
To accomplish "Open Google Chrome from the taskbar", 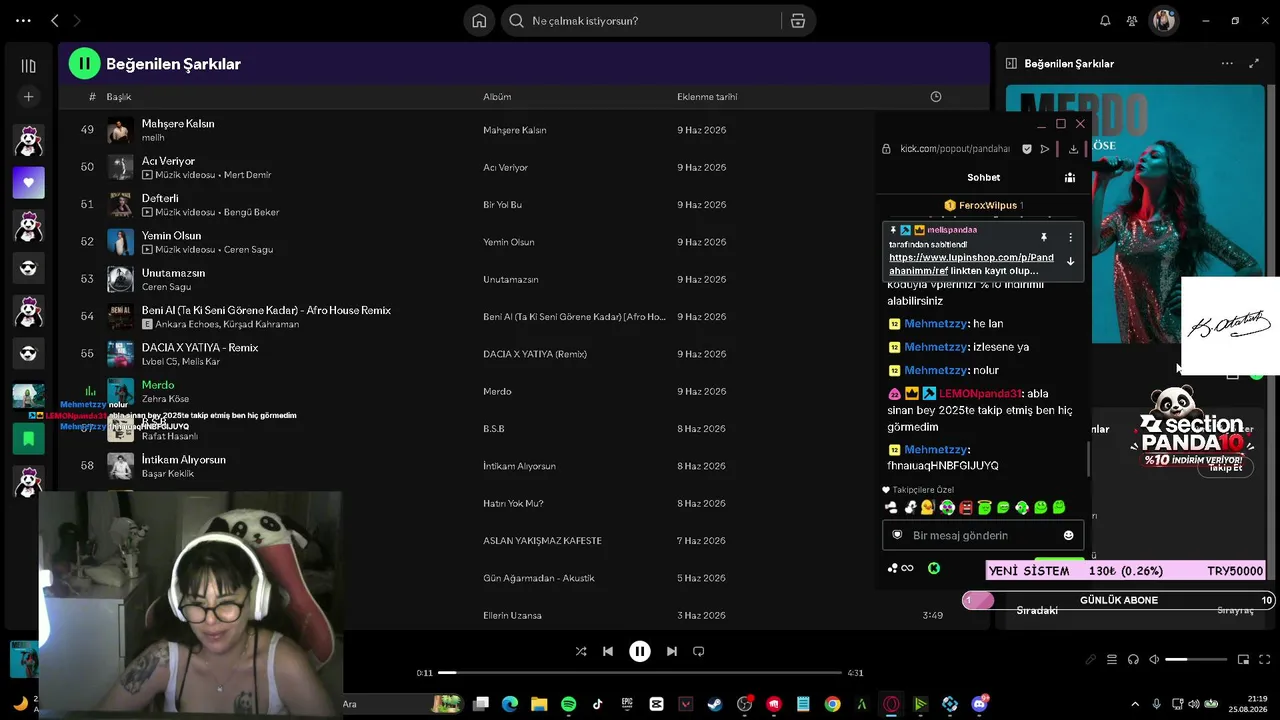I will pyautogui.click(x=832, y=704).
